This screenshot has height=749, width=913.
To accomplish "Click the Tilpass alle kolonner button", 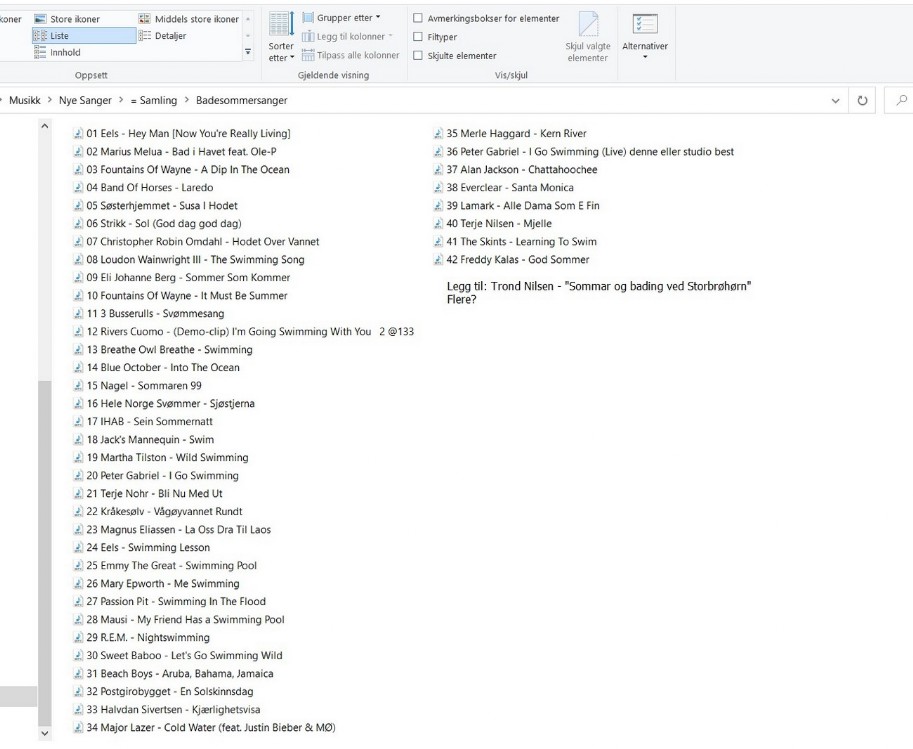I will (351, 55).
